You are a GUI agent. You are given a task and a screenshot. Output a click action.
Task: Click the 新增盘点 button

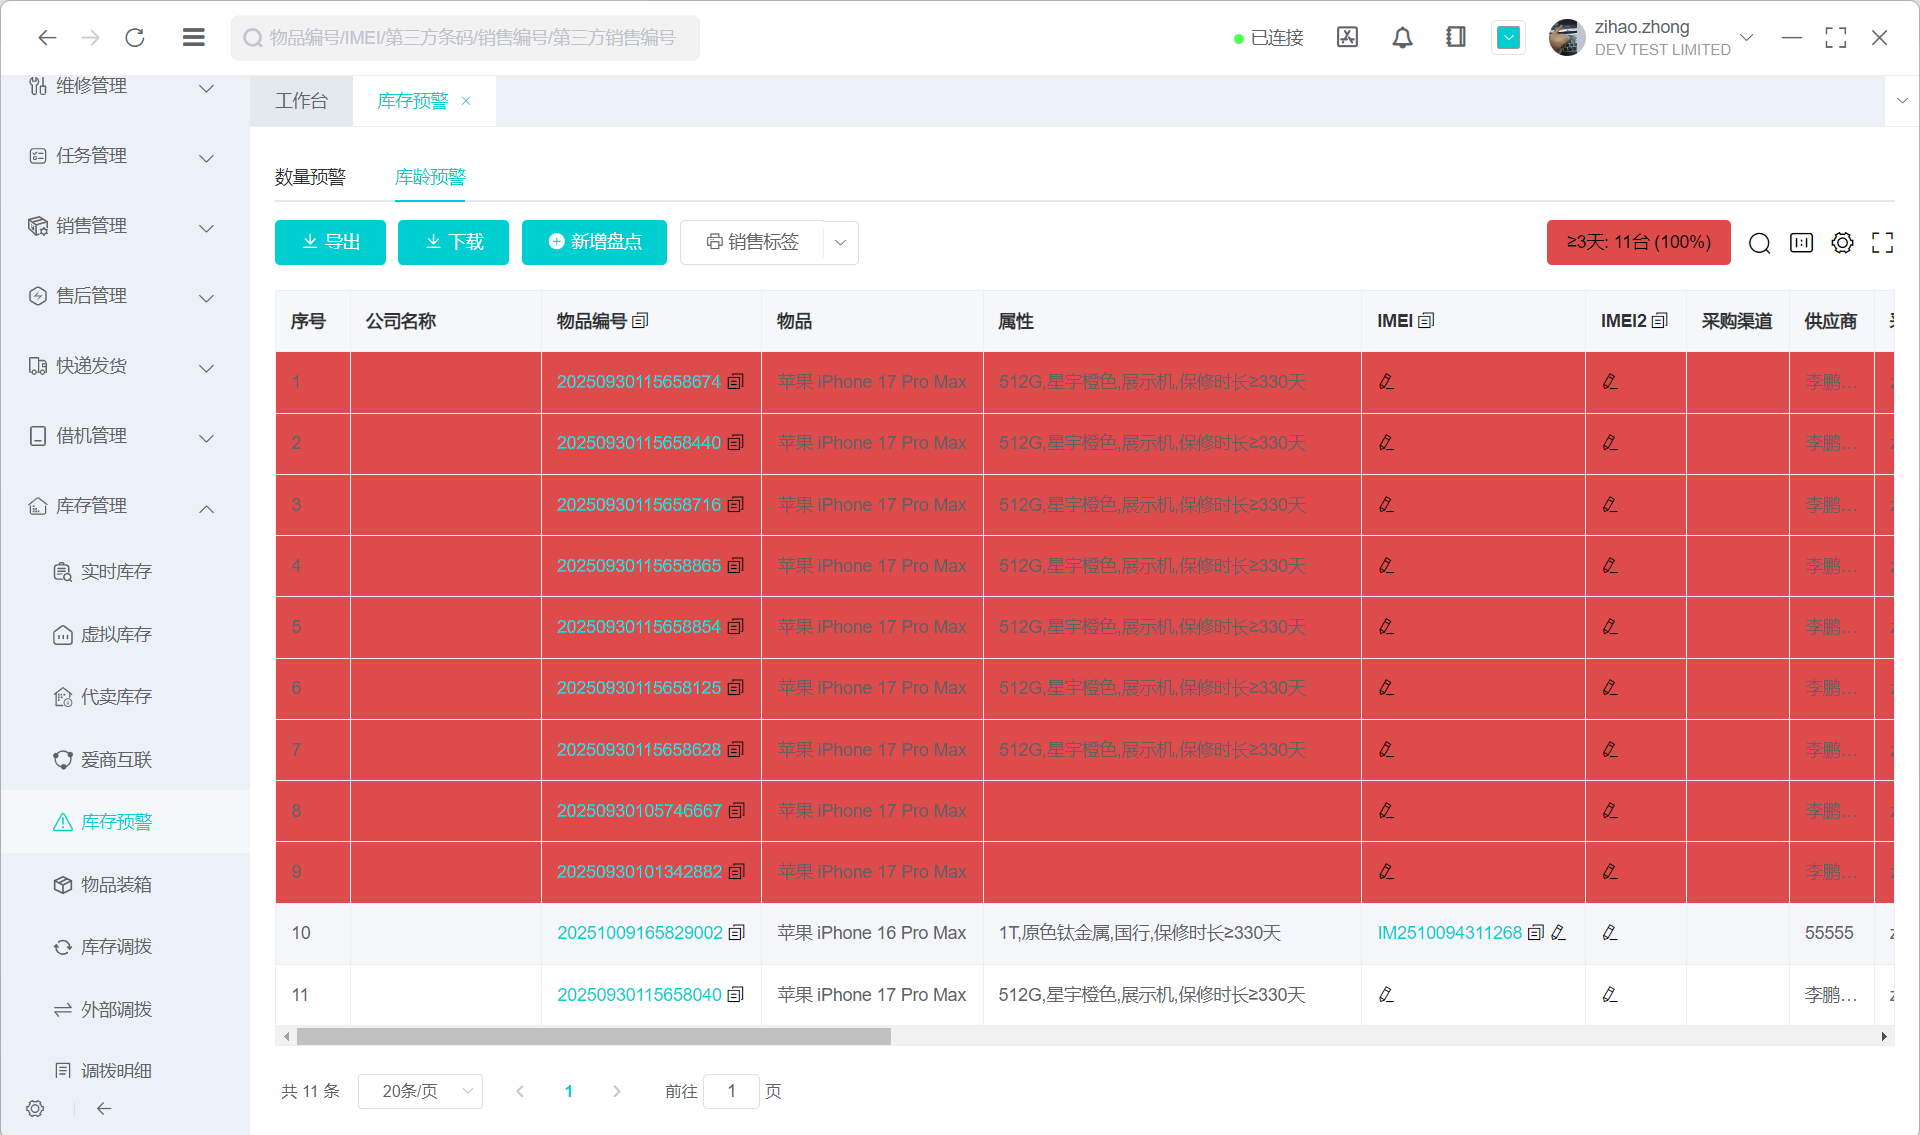pyautogui.click(x=594, y=242)
